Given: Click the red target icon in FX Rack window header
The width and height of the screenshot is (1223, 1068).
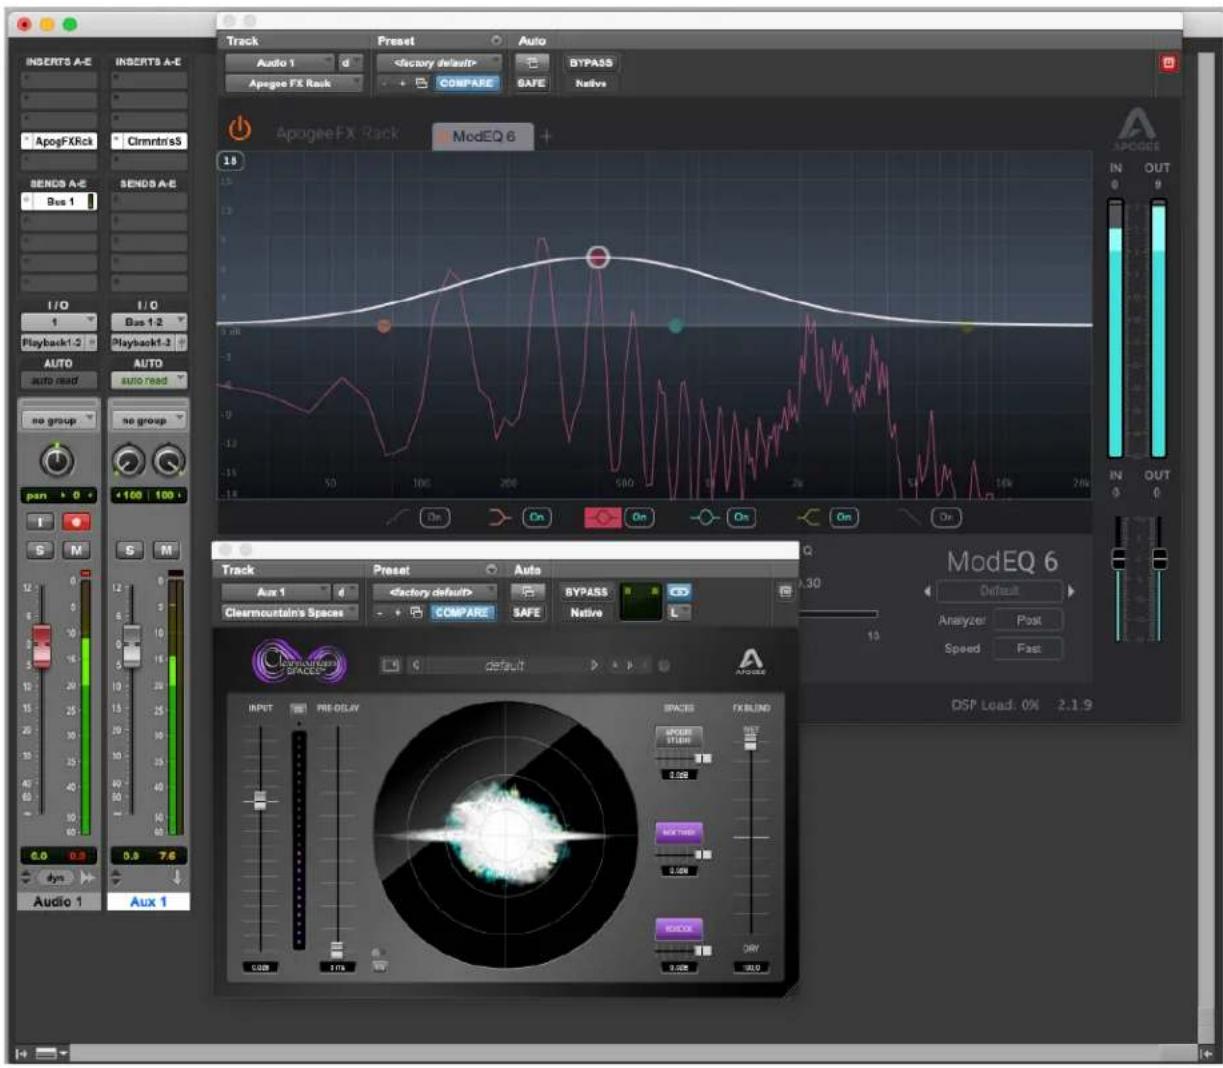Looking at the screenshot, I should tap(1167, 63).
